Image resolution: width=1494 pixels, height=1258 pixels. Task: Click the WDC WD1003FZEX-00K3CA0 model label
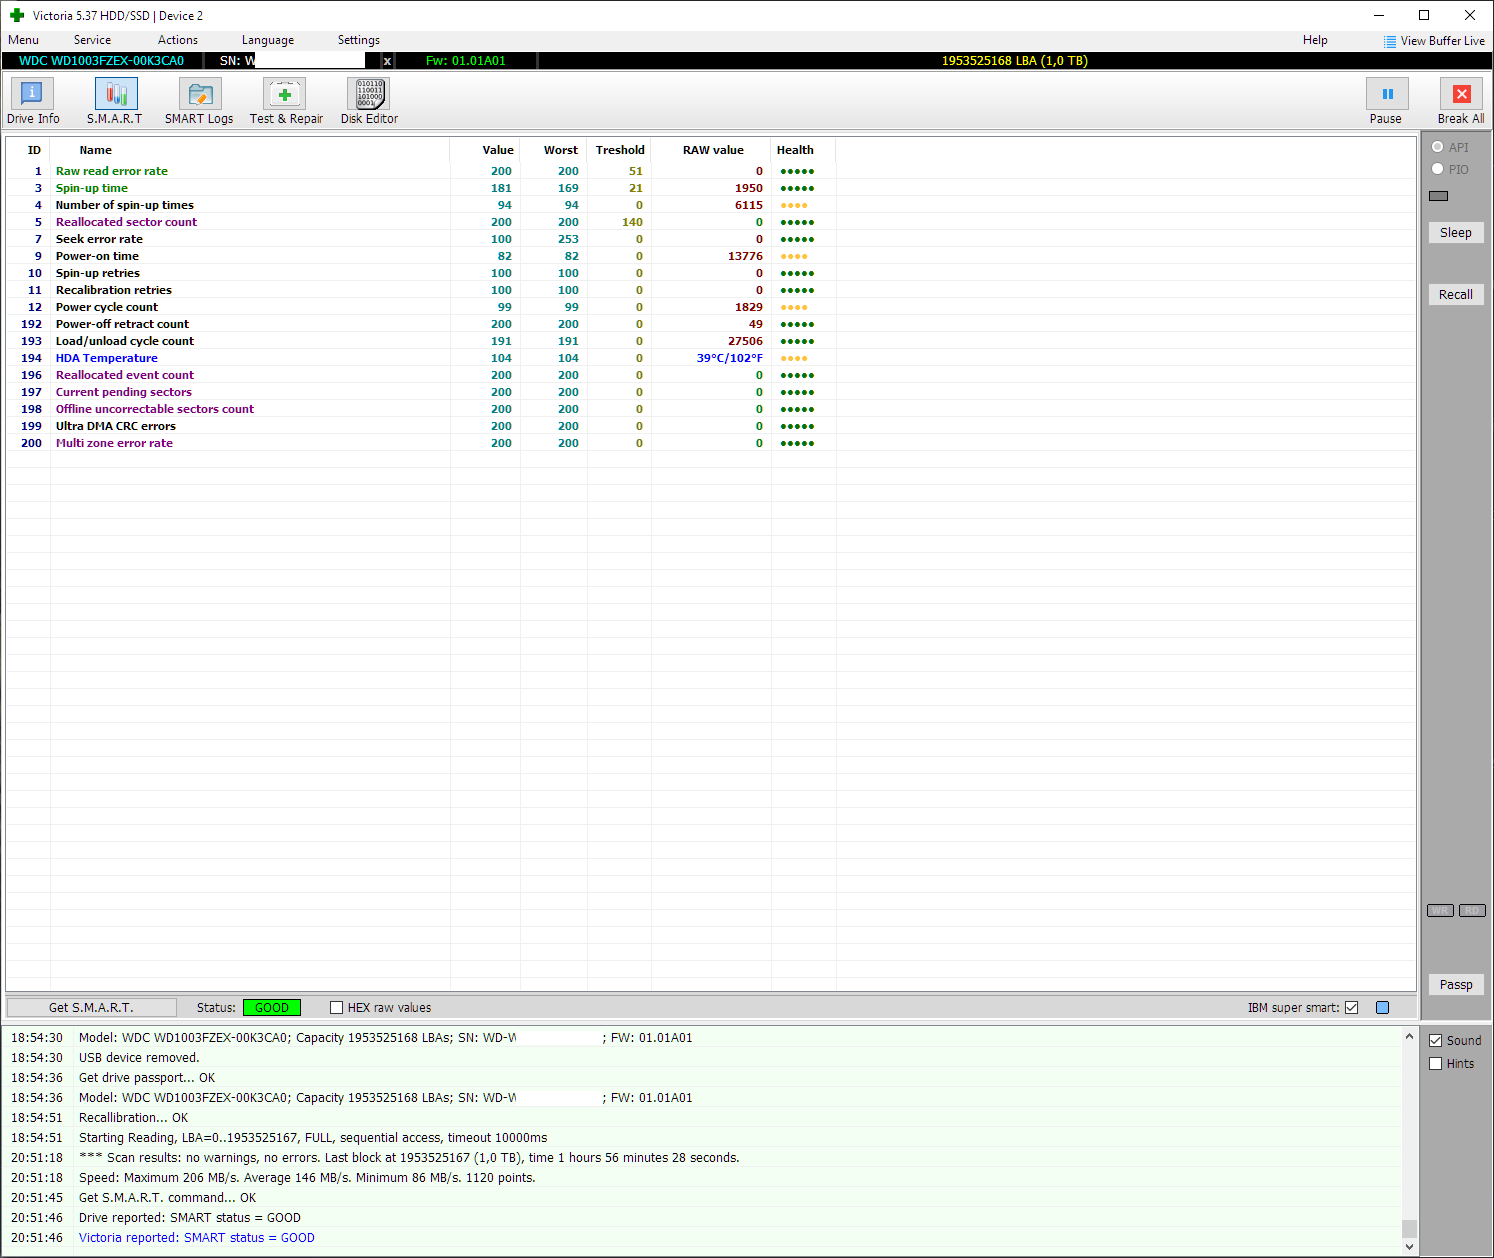pyautogui.click(x=102, y=61)
